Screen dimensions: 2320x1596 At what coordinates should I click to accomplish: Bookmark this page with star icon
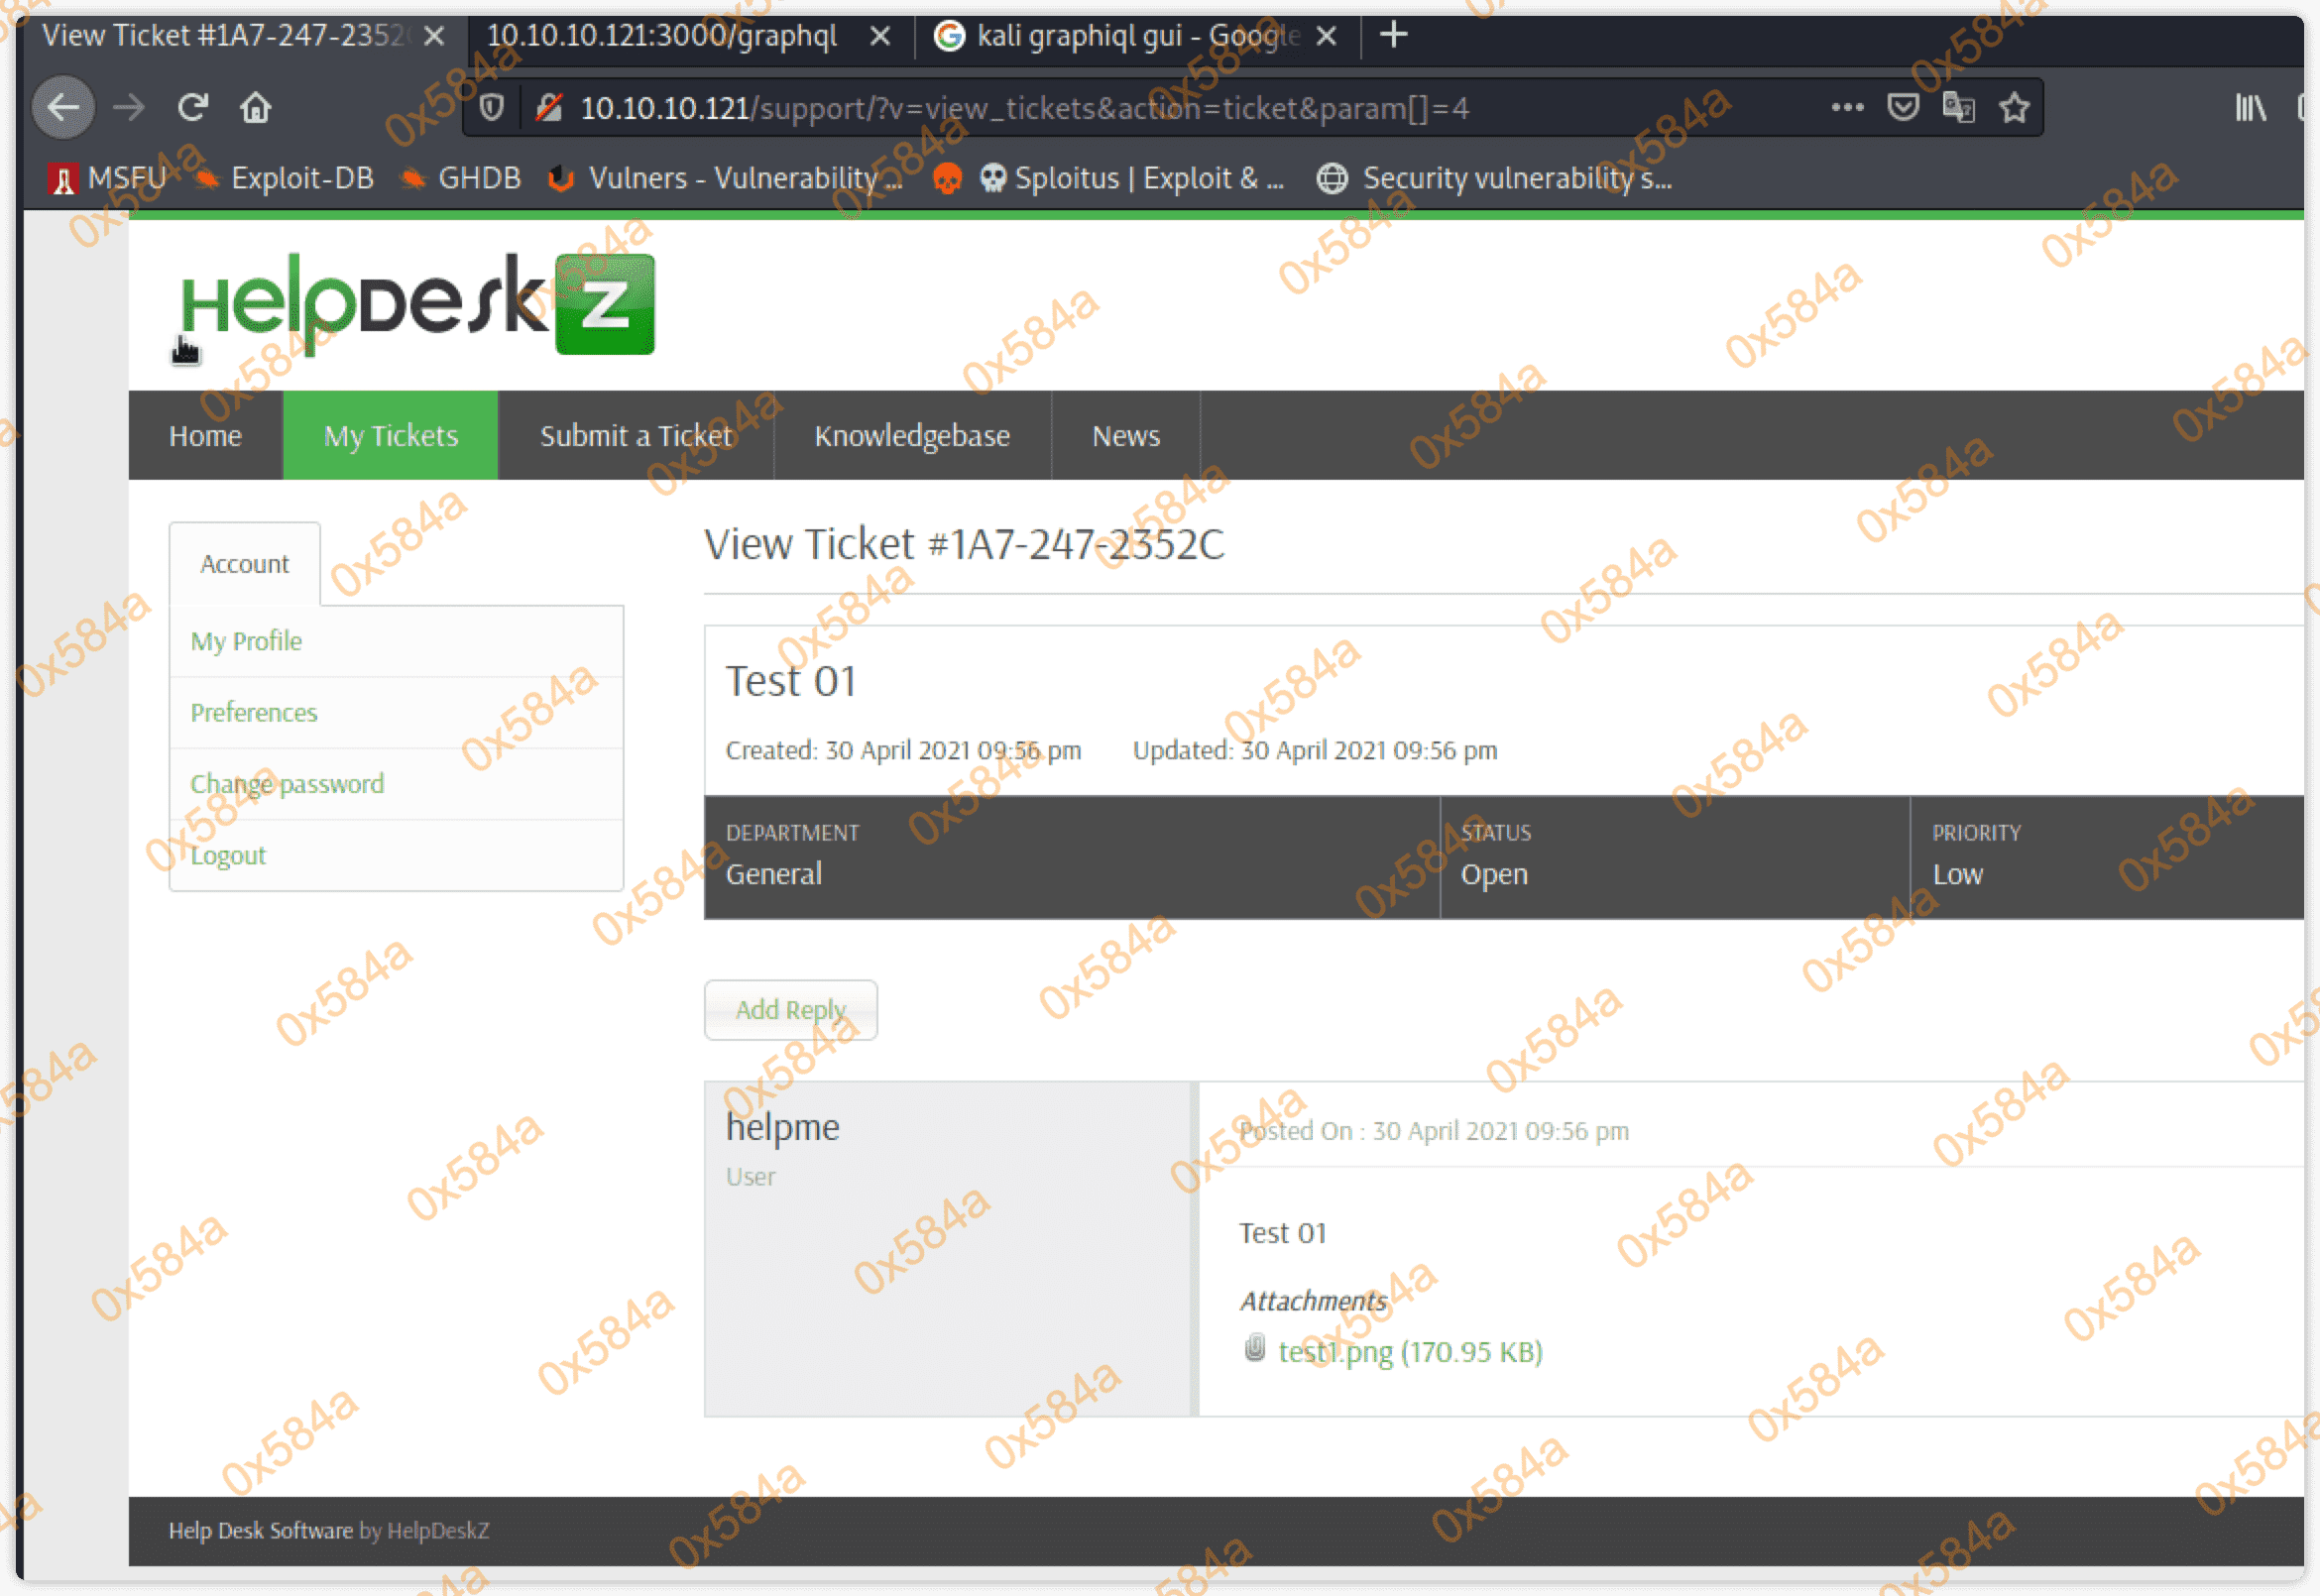point(2014,107)
